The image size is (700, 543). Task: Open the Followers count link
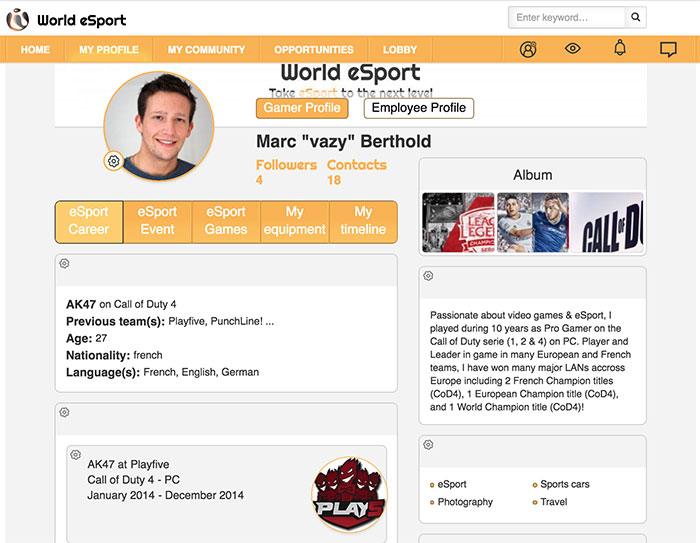(286, 172)
